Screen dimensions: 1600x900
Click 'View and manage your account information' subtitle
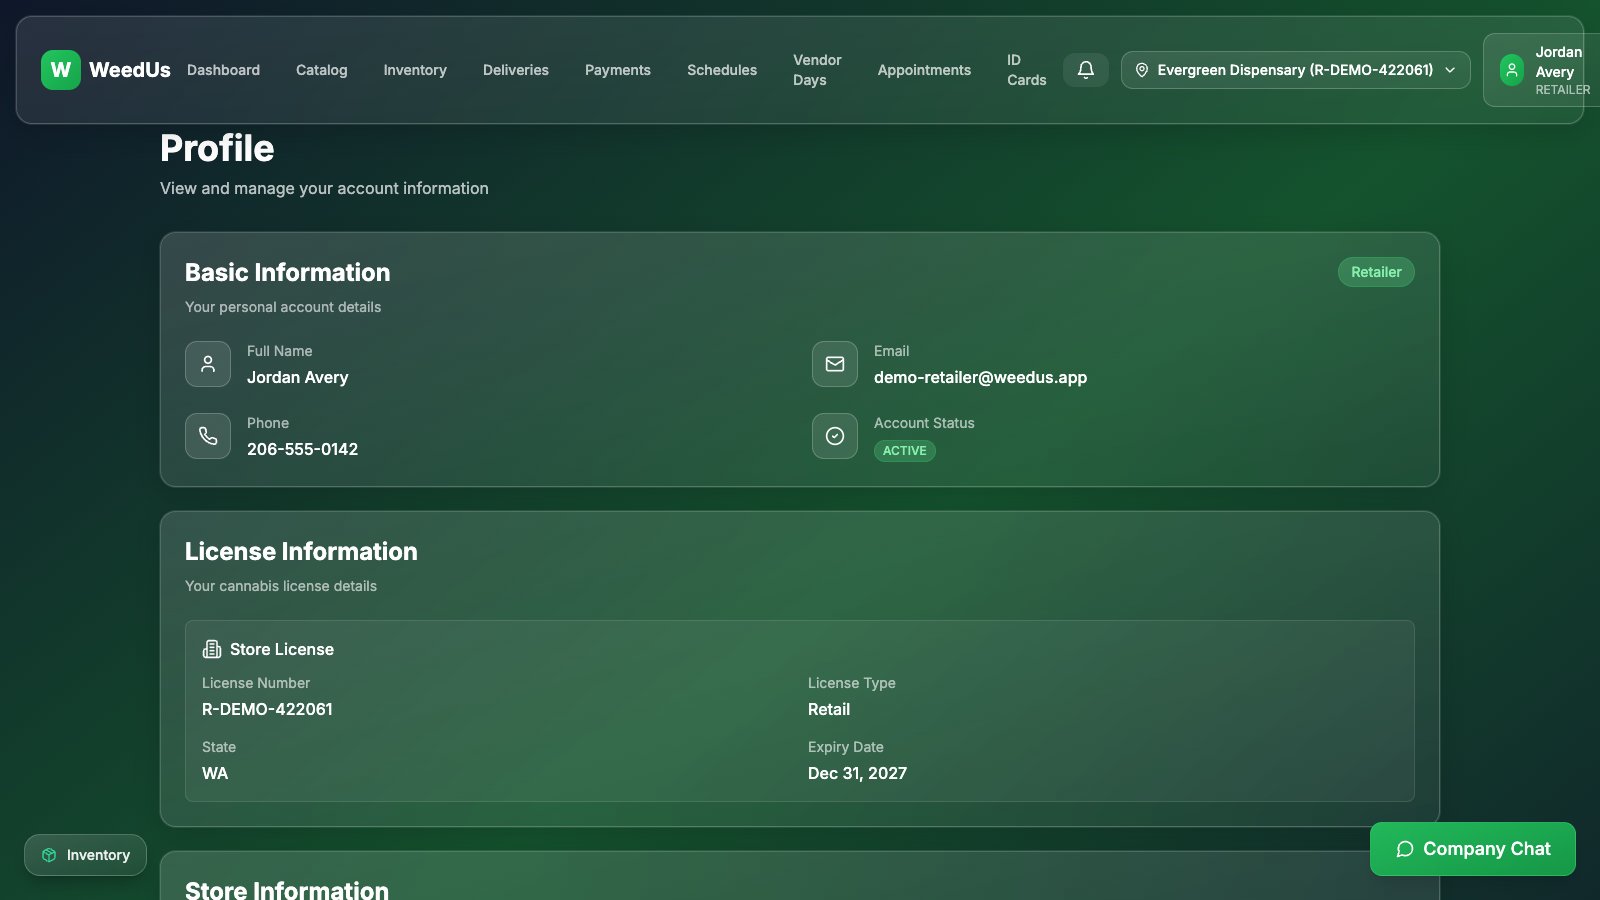tap(324, 188)
